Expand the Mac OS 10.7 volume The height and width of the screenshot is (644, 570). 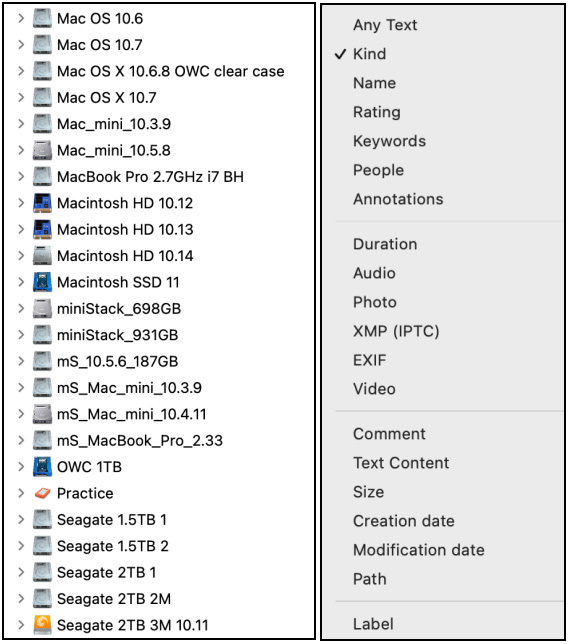tap(21, 45)
